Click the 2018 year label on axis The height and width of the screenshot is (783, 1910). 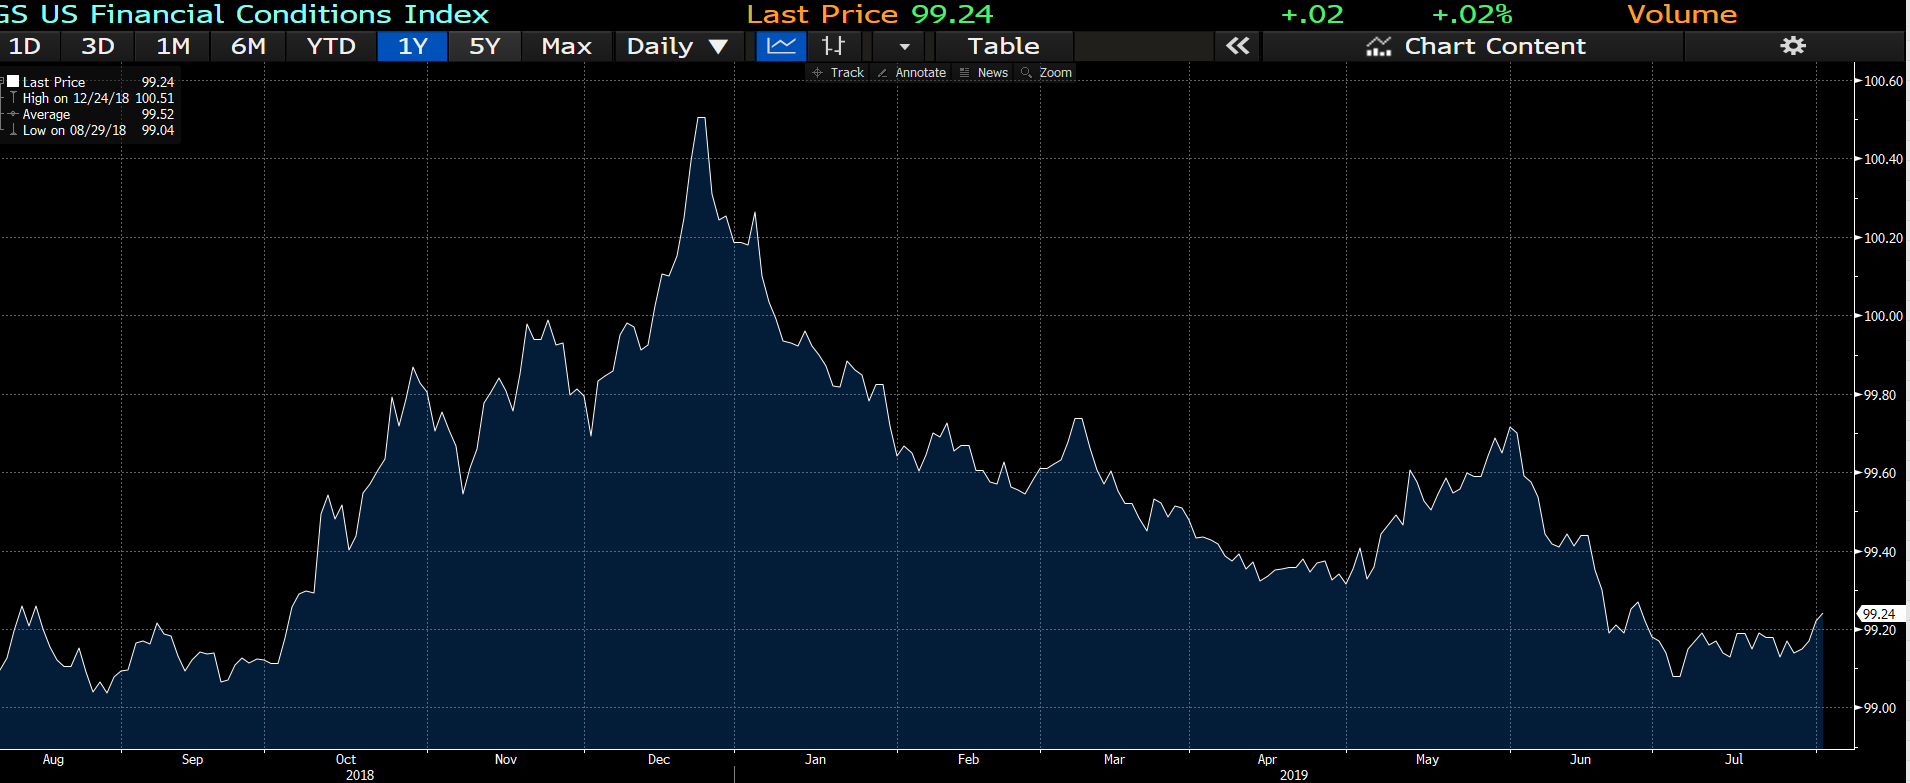click(360, 775)
